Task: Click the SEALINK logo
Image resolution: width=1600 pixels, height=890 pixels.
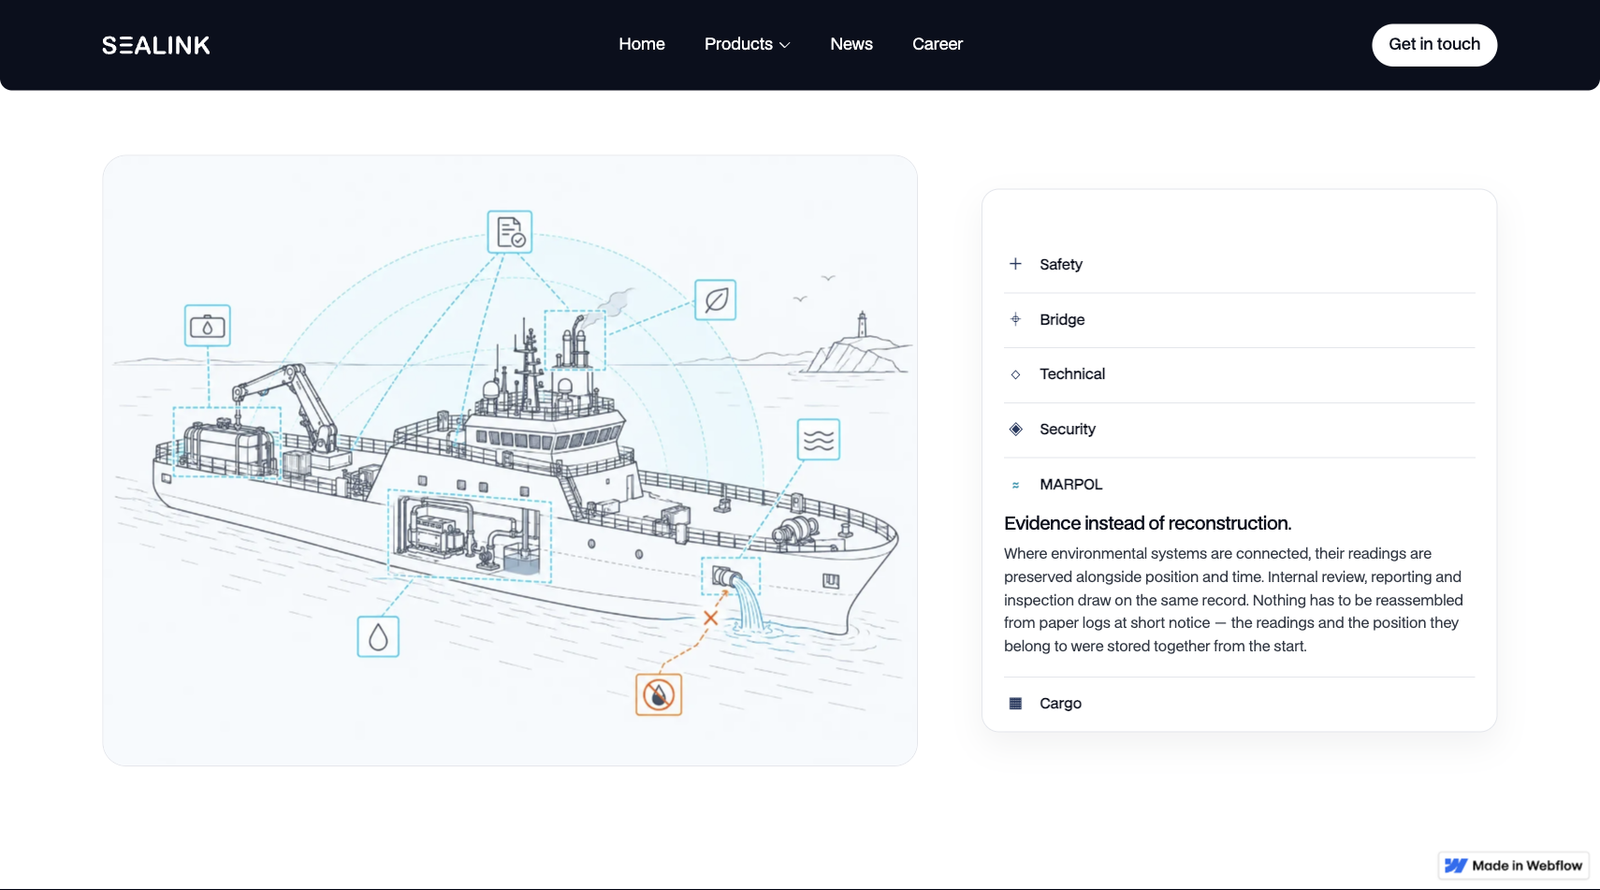Action: tap(156, 45)
